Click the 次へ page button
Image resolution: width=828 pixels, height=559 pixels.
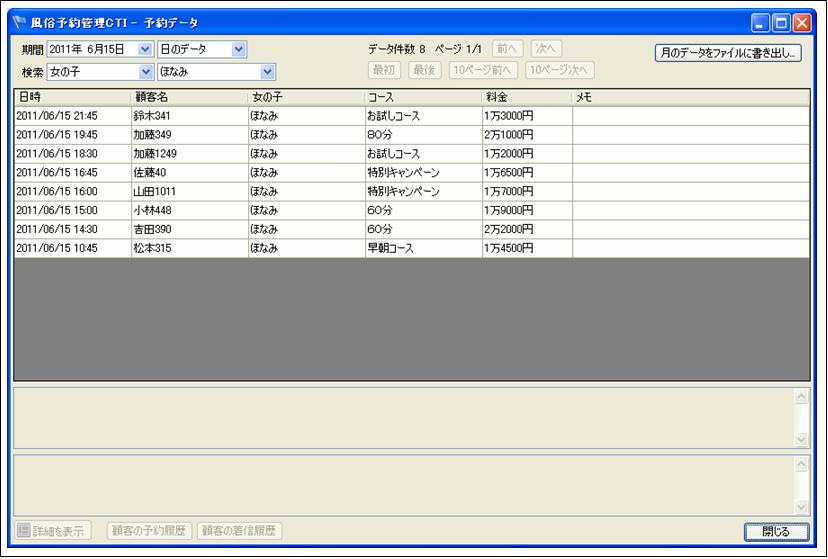tap(547, 49)
